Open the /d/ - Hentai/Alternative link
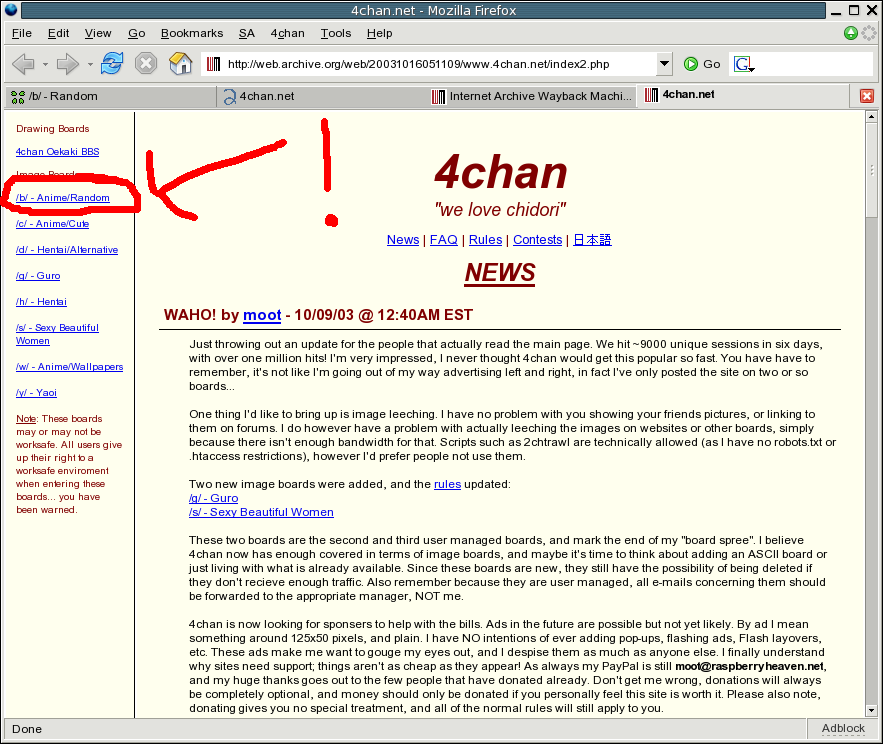The image size is (883, 744). tap(67, 250)
